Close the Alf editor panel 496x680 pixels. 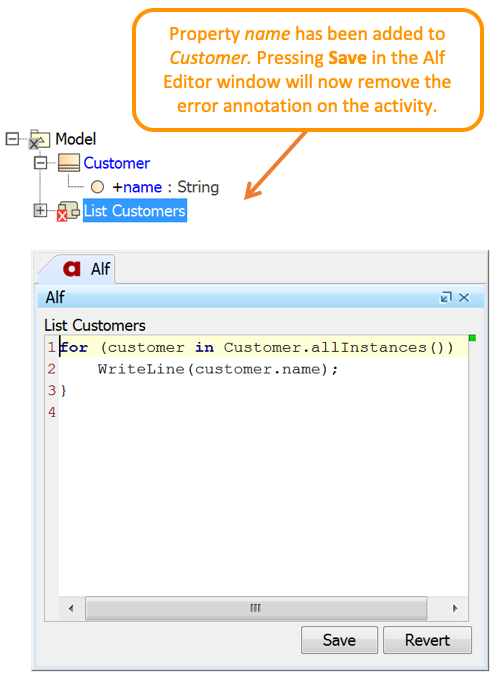(x=464, y=298)
